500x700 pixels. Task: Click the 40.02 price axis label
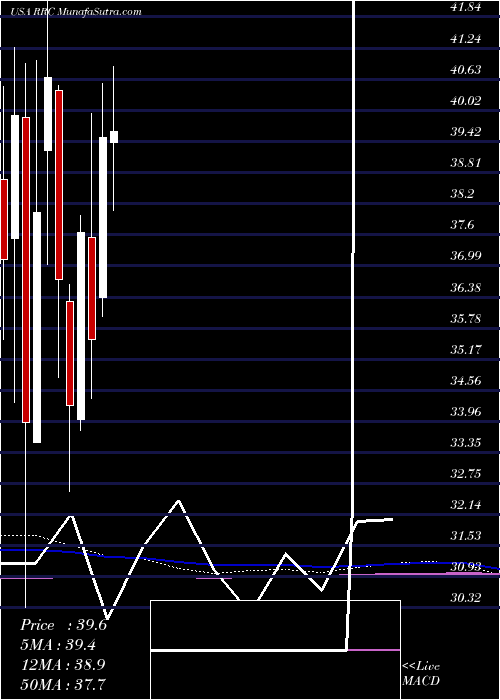click(x=466, y=100)
